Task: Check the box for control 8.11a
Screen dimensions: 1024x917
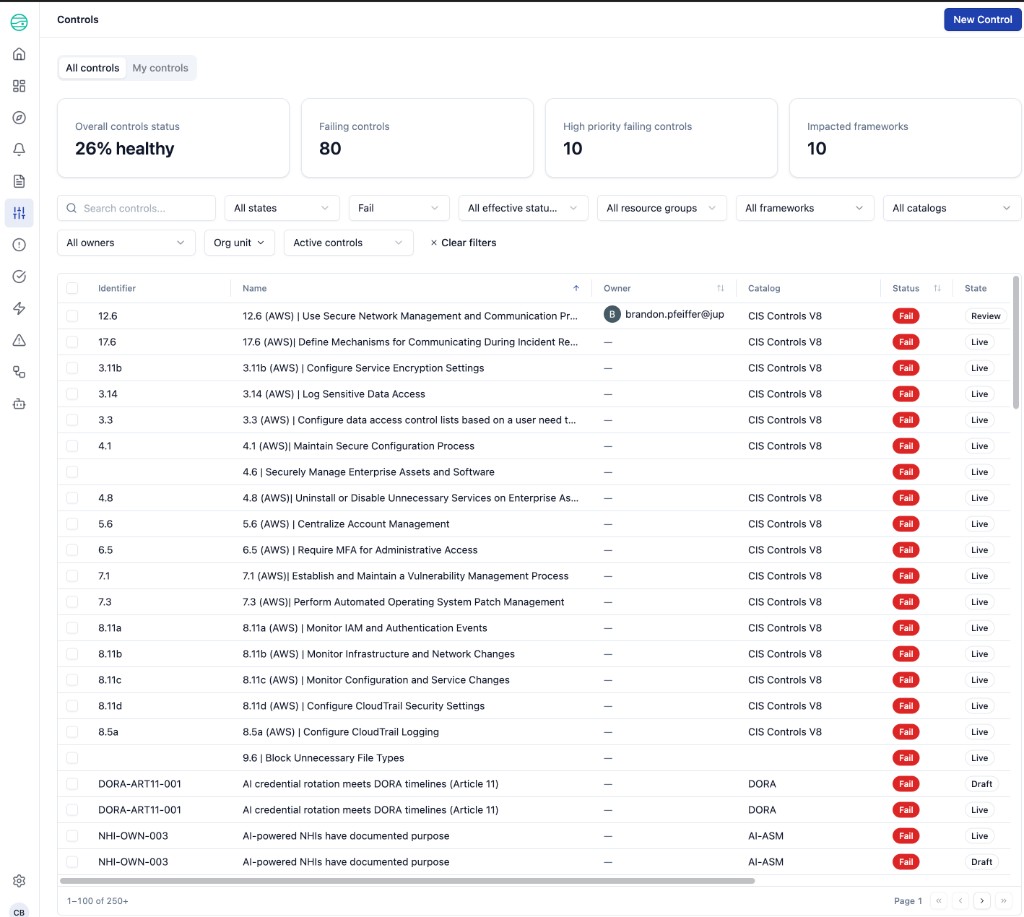Action: coord(72,628)
